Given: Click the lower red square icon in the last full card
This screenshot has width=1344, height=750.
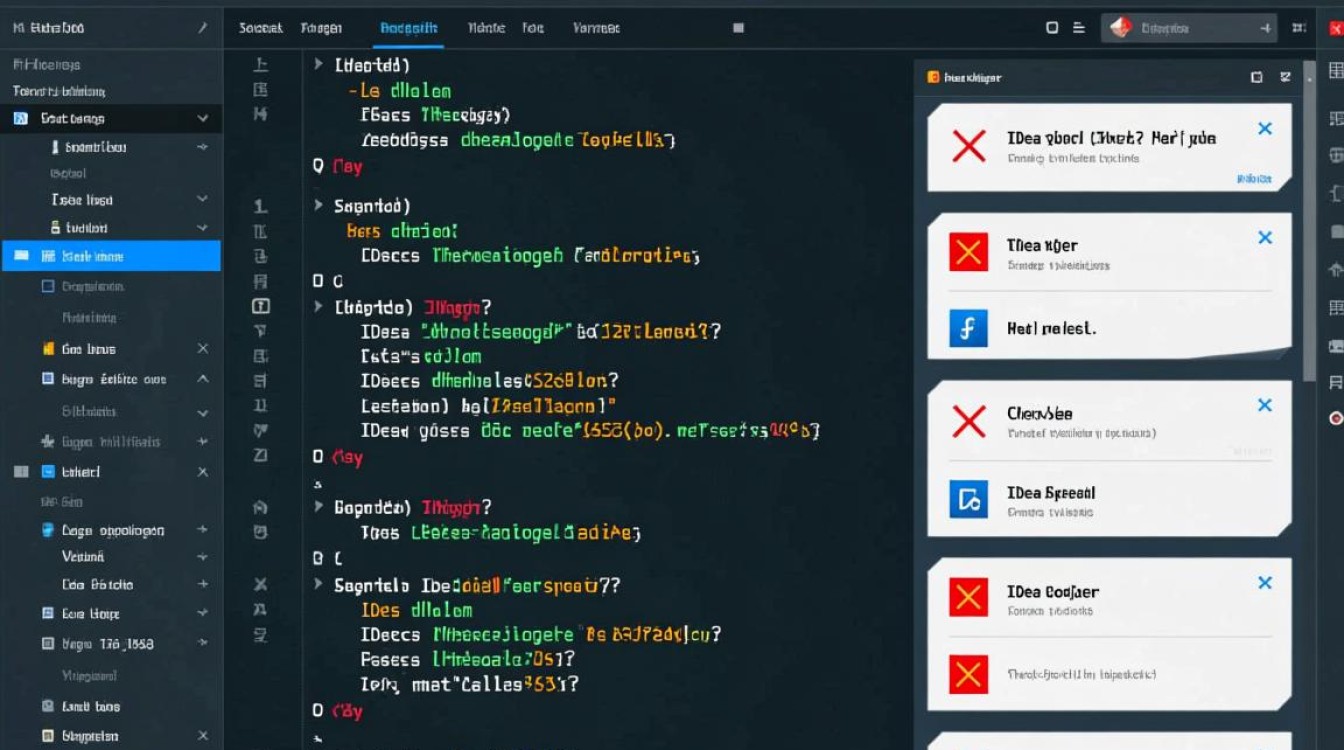Looking at the screenshot, I should (x=968, y=675).
